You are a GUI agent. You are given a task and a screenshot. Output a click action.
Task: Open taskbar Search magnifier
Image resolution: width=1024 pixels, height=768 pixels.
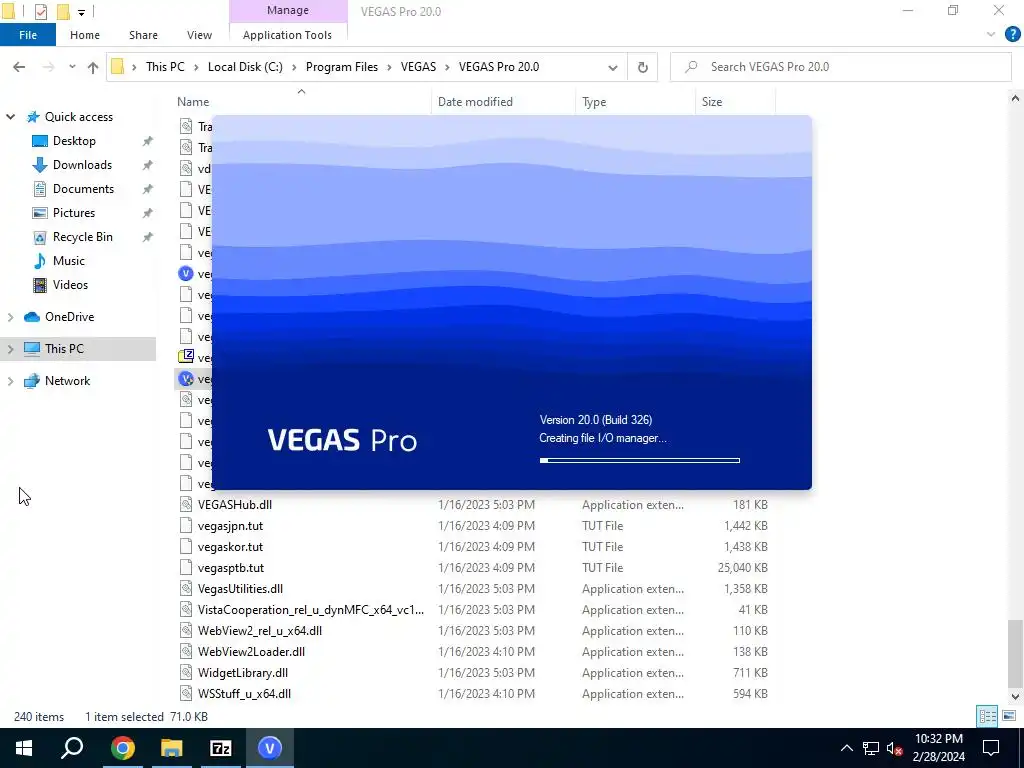72,748
